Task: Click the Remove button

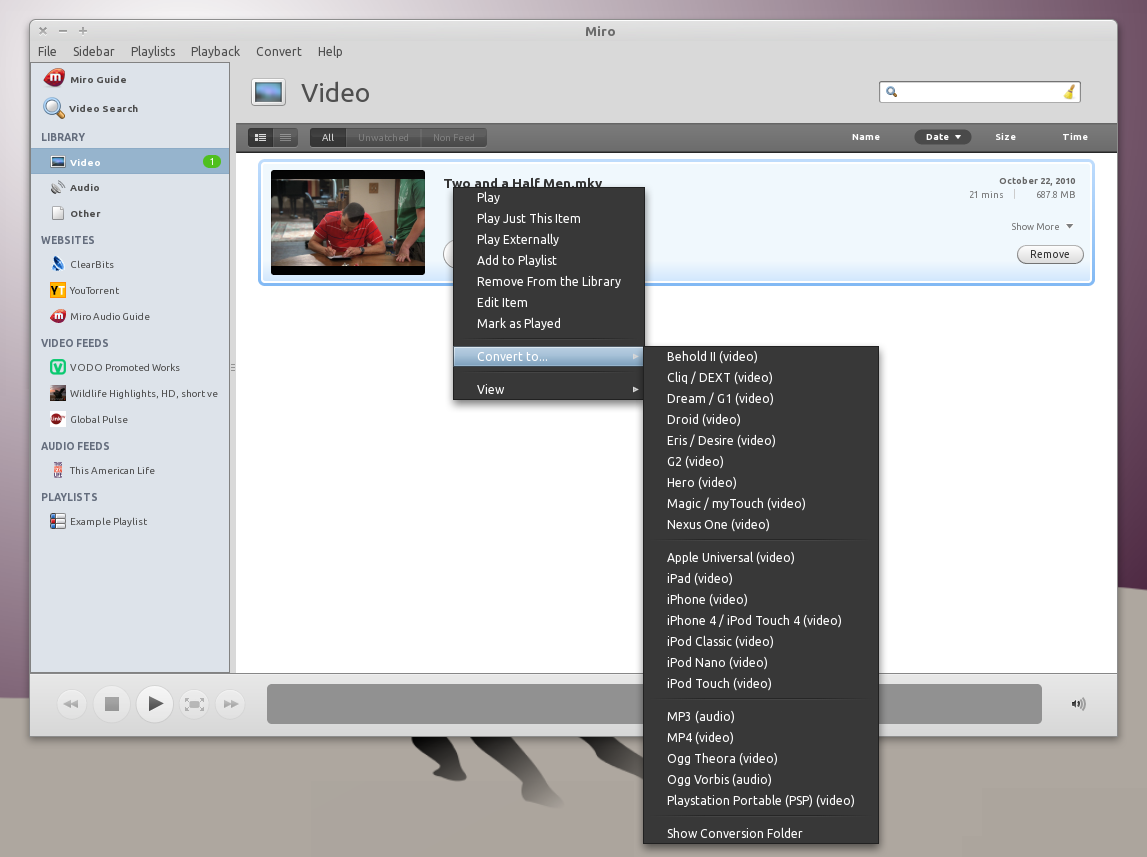Action: pos(1050,254)
